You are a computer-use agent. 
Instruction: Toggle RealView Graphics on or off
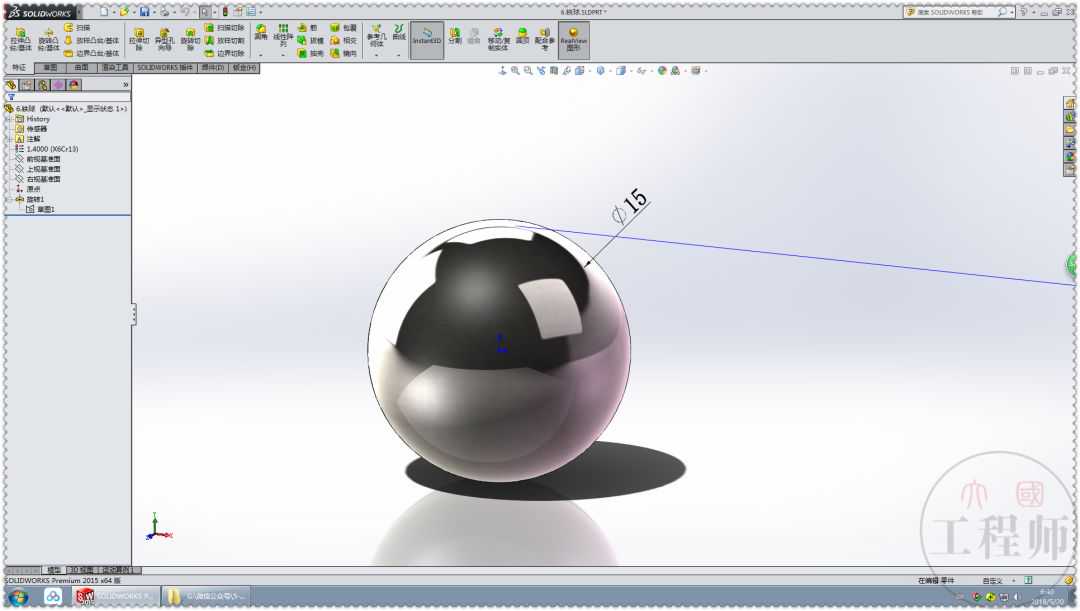coord(573,38)
